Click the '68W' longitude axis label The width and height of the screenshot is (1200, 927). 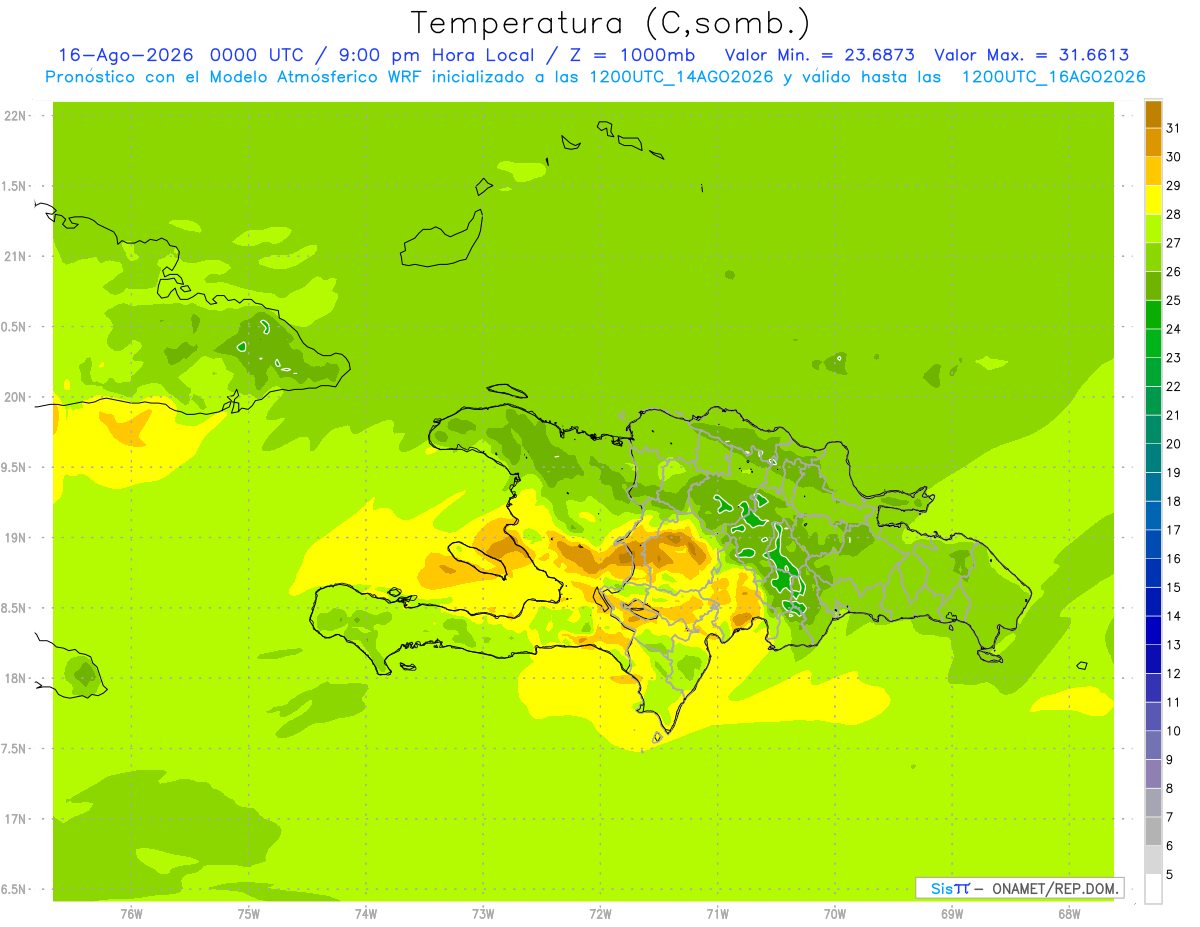pyautogui.click(x=1069, y=914)
